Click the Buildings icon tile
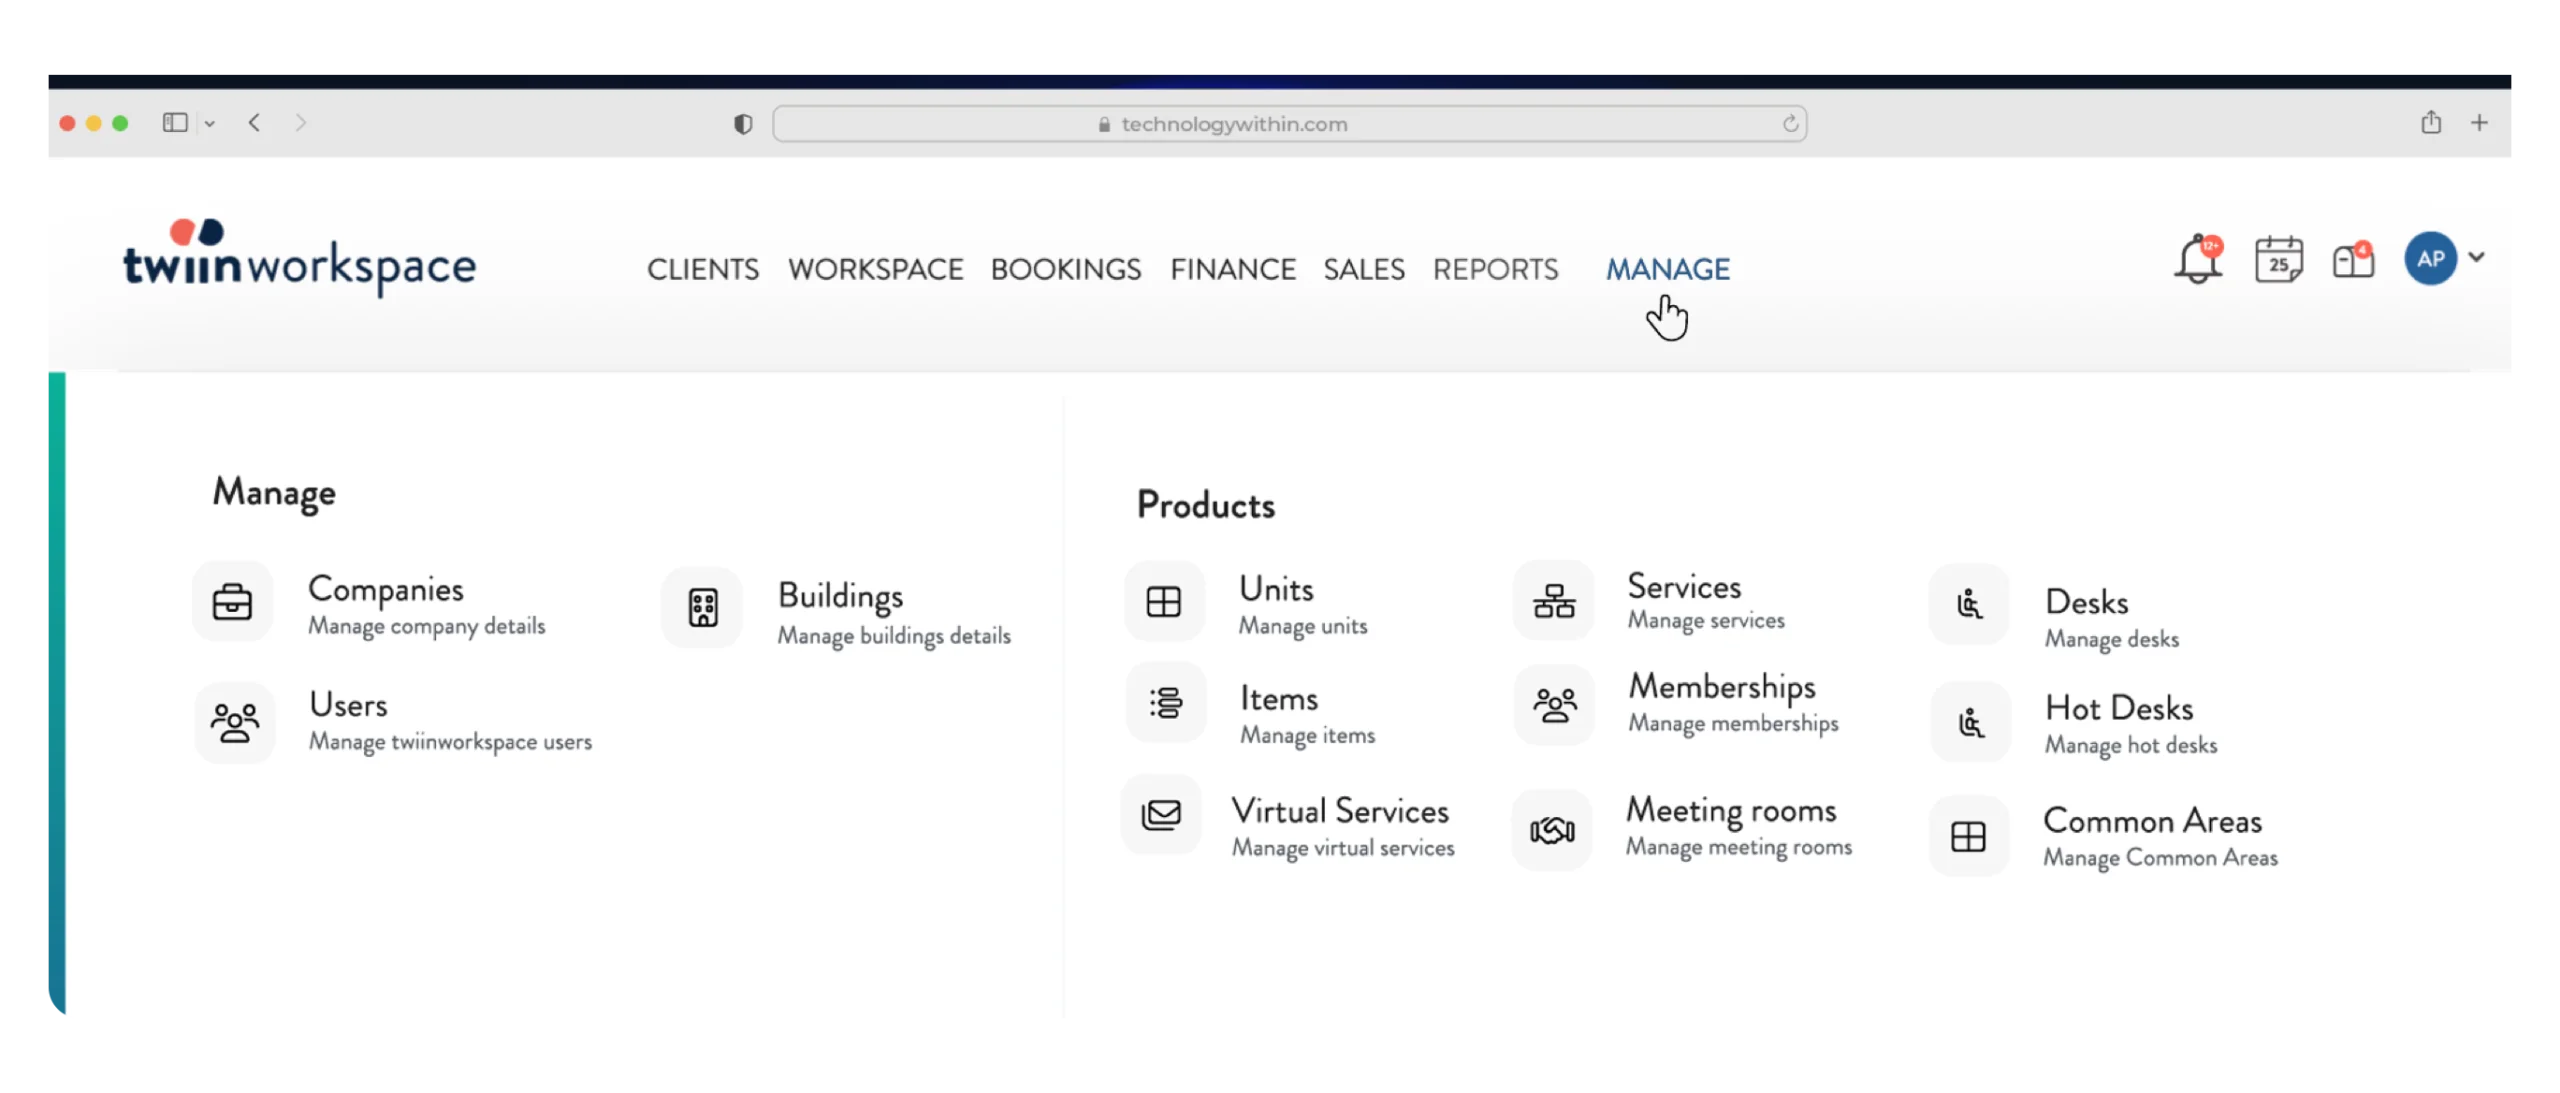Viewport: 2560px width, 1093px height. point(703,608)
